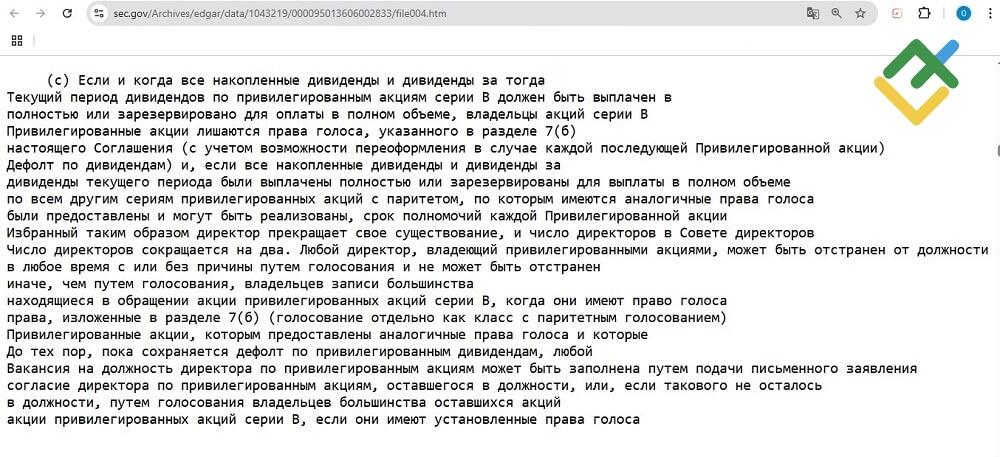Click the line starting "в любое время с или без"

pyautogui.click(x=304, y=266)
